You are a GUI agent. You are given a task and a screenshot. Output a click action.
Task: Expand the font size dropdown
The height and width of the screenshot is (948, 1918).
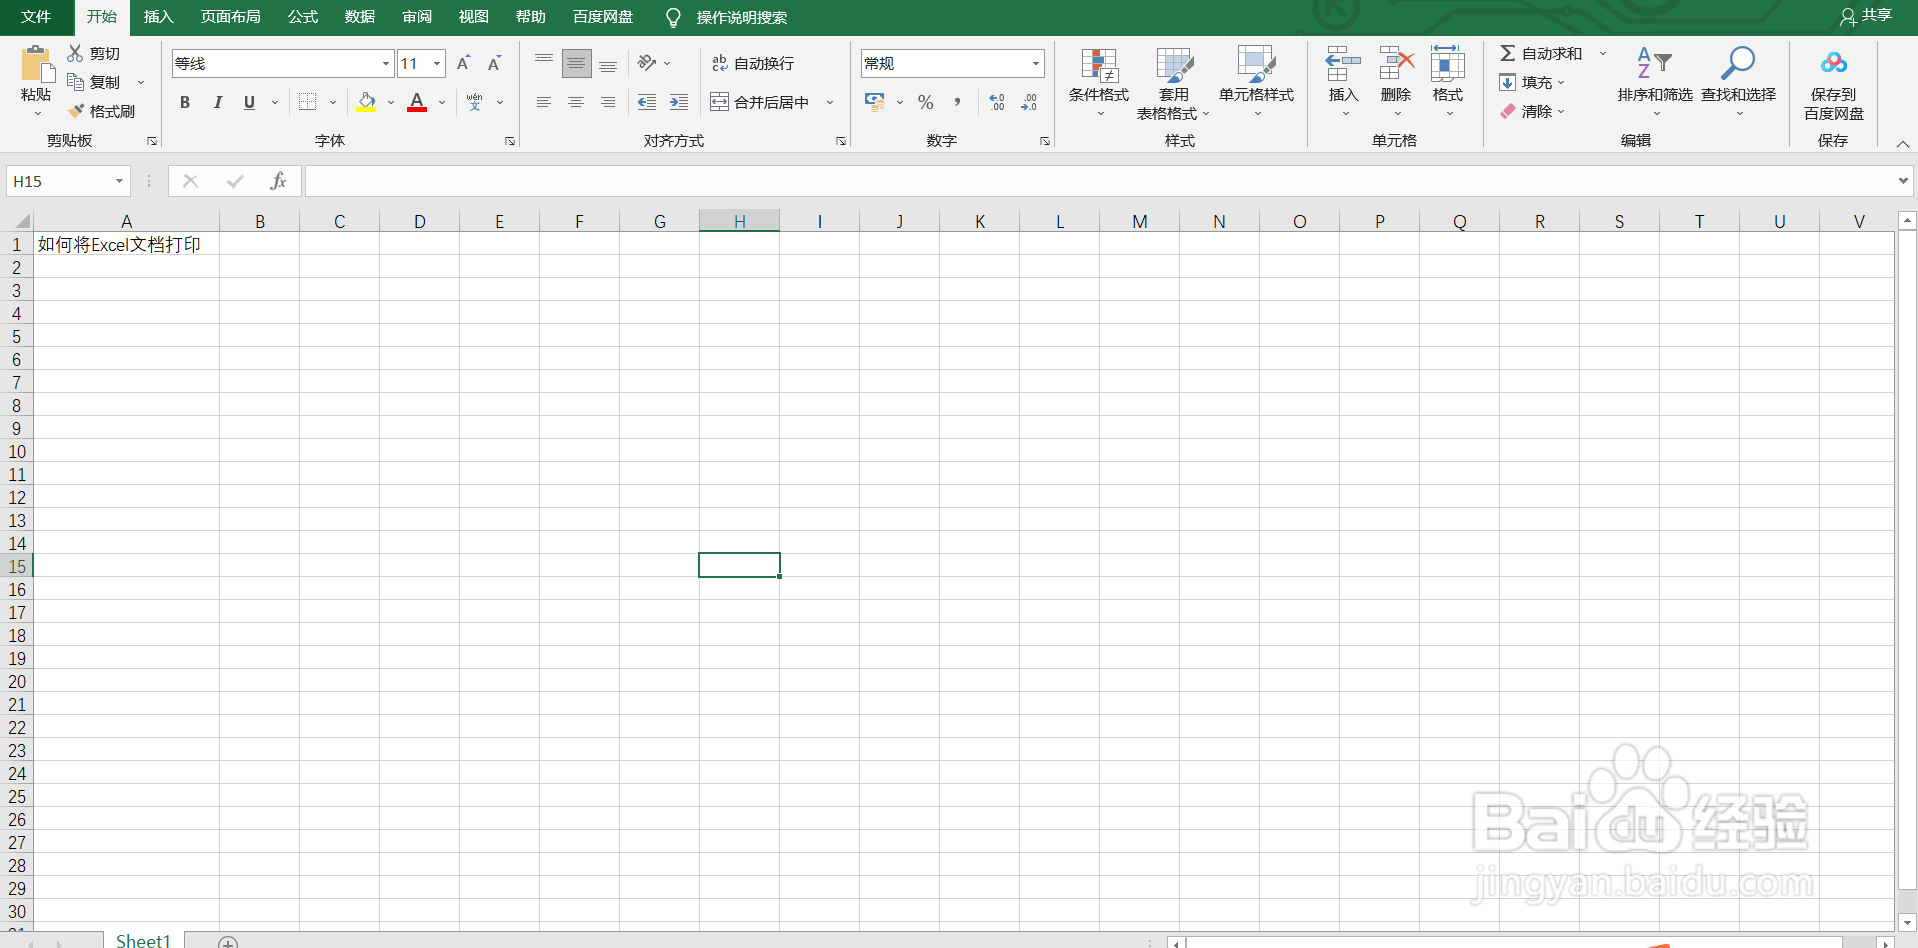437,63
